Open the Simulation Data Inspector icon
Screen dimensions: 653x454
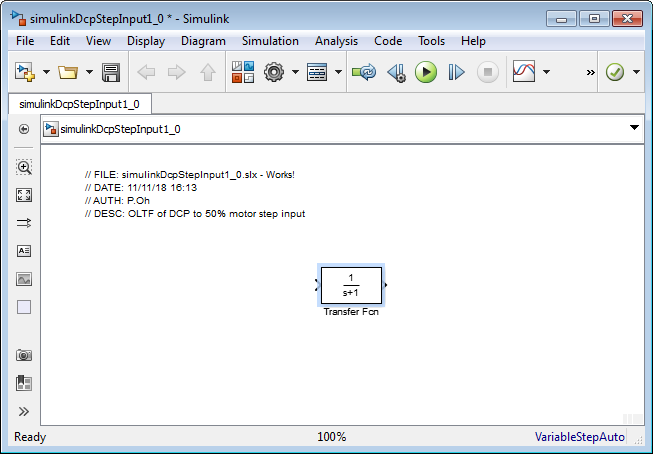coord(524,72)
